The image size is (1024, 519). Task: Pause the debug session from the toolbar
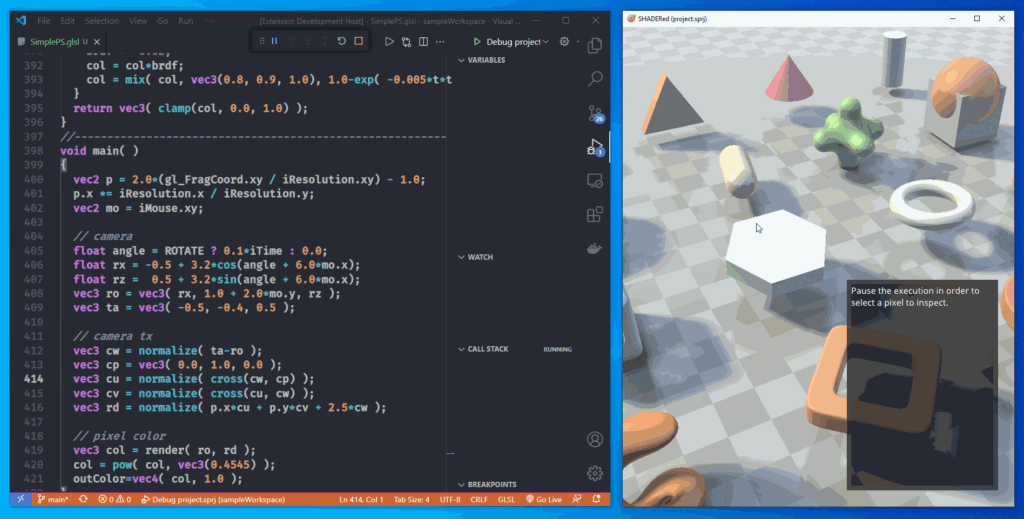point(274,41)
